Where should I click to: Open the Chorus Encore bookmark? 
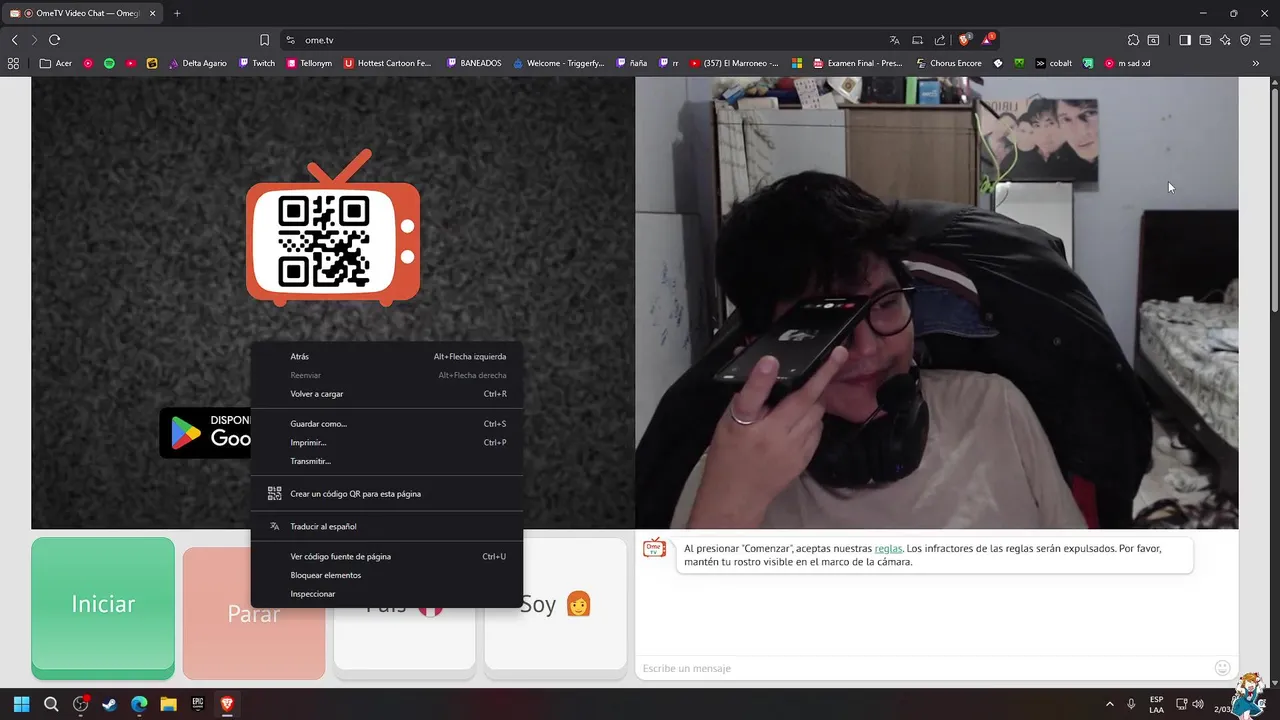pos(949,63)
